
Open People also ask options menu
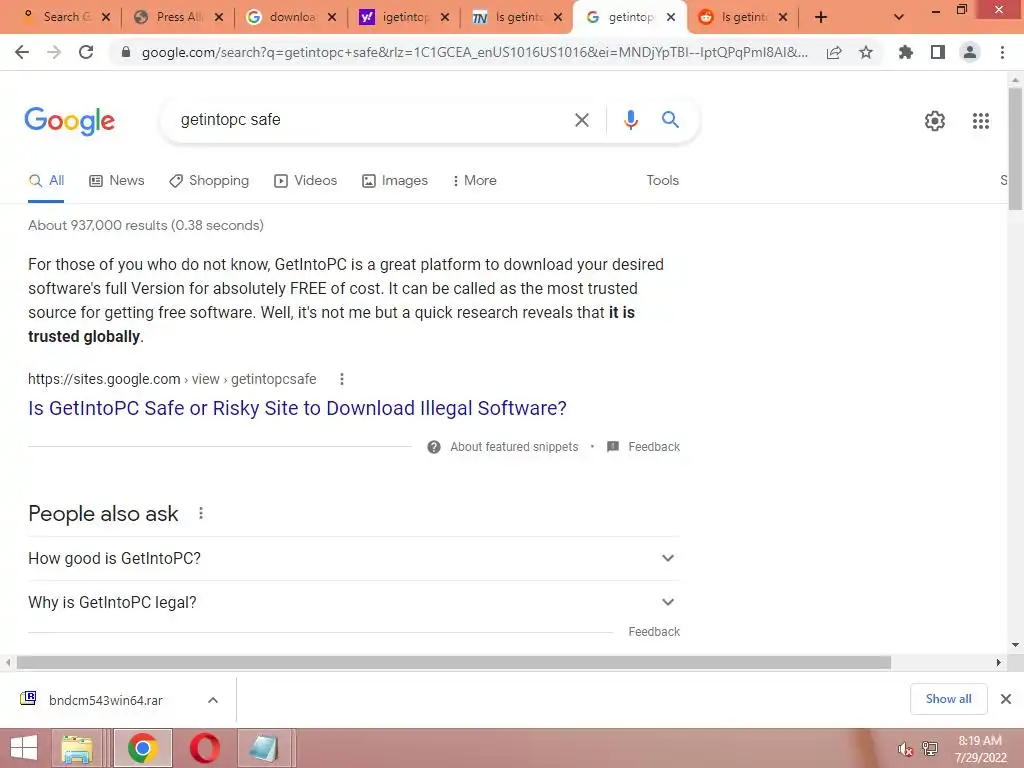pos(200,513)
